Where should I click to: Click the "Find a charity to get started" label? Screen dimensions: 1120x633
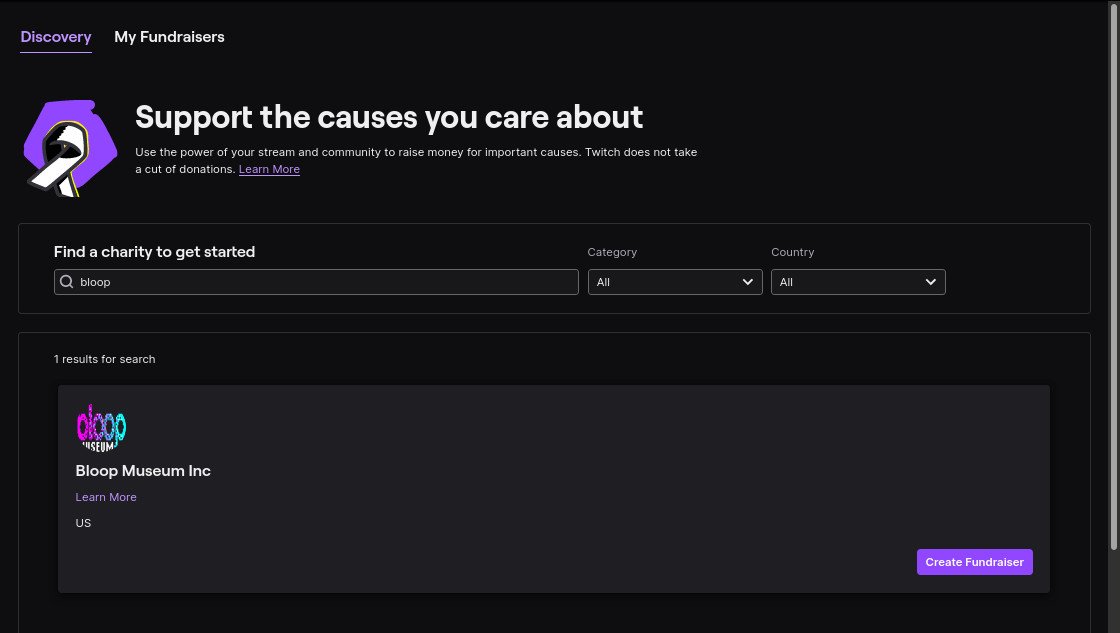[x=154, y=252]
